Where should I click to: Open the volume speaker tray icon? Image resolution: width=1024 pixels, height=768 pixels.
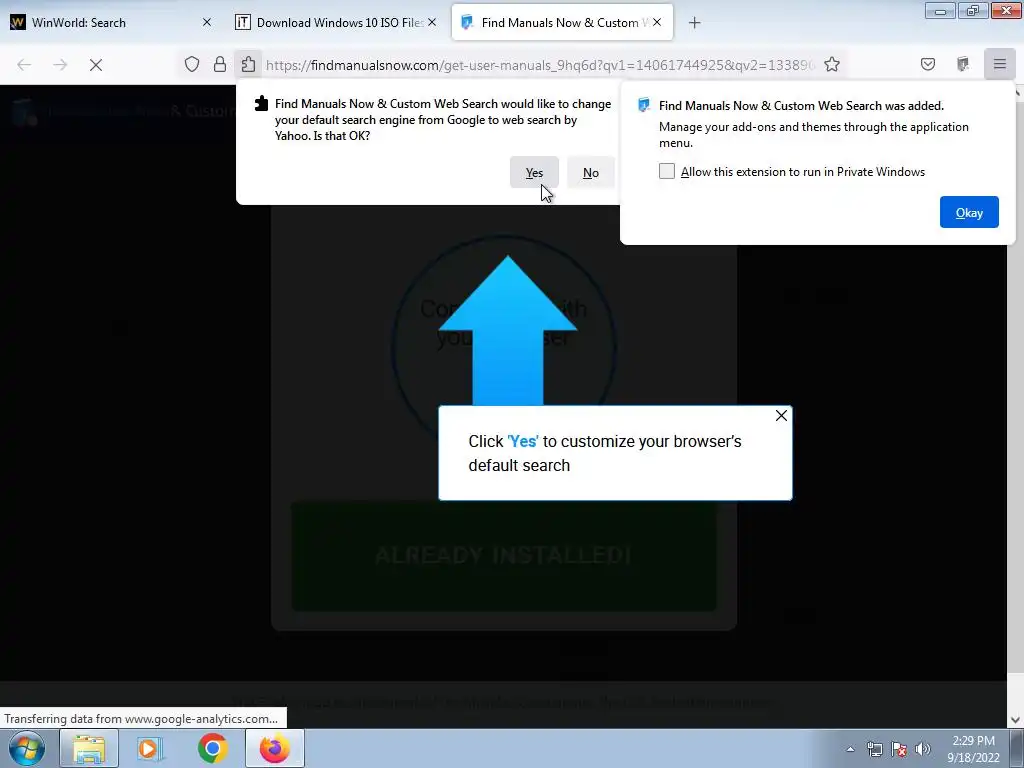pos(922,749)
